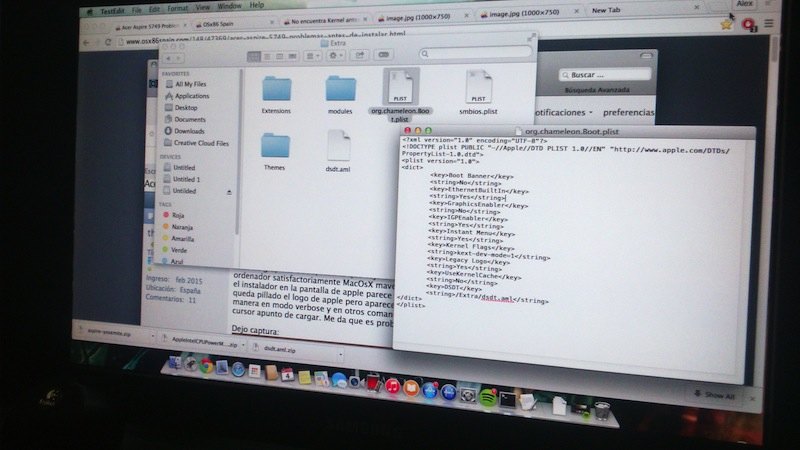Open the Chrome hamburger menu
800x450 pixels.
pos(769,23)
